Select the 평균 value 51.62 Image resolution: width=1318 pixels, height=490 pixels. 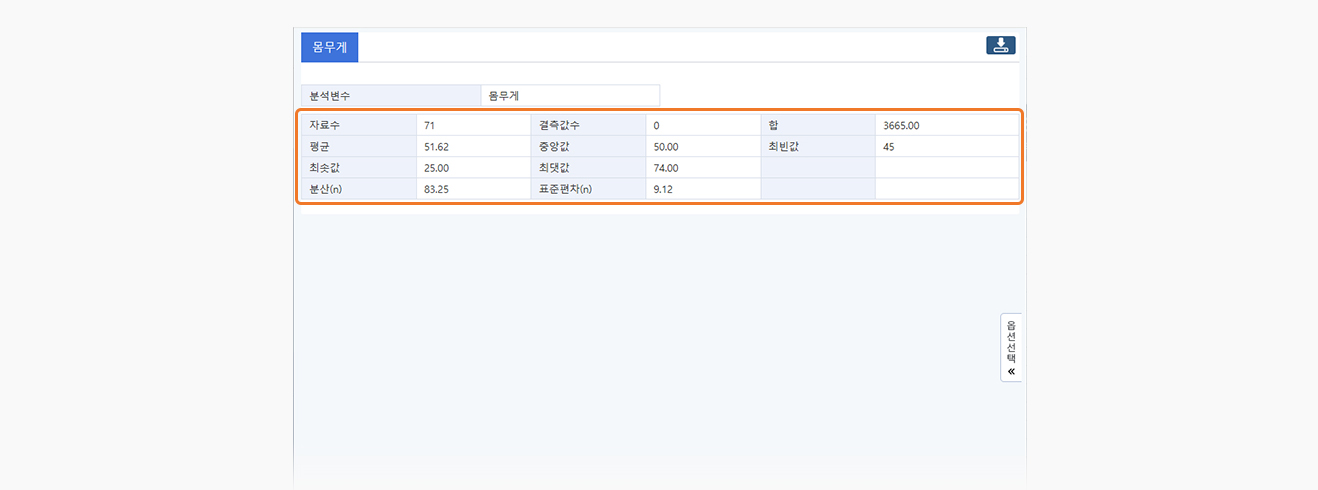click(472, 147)
